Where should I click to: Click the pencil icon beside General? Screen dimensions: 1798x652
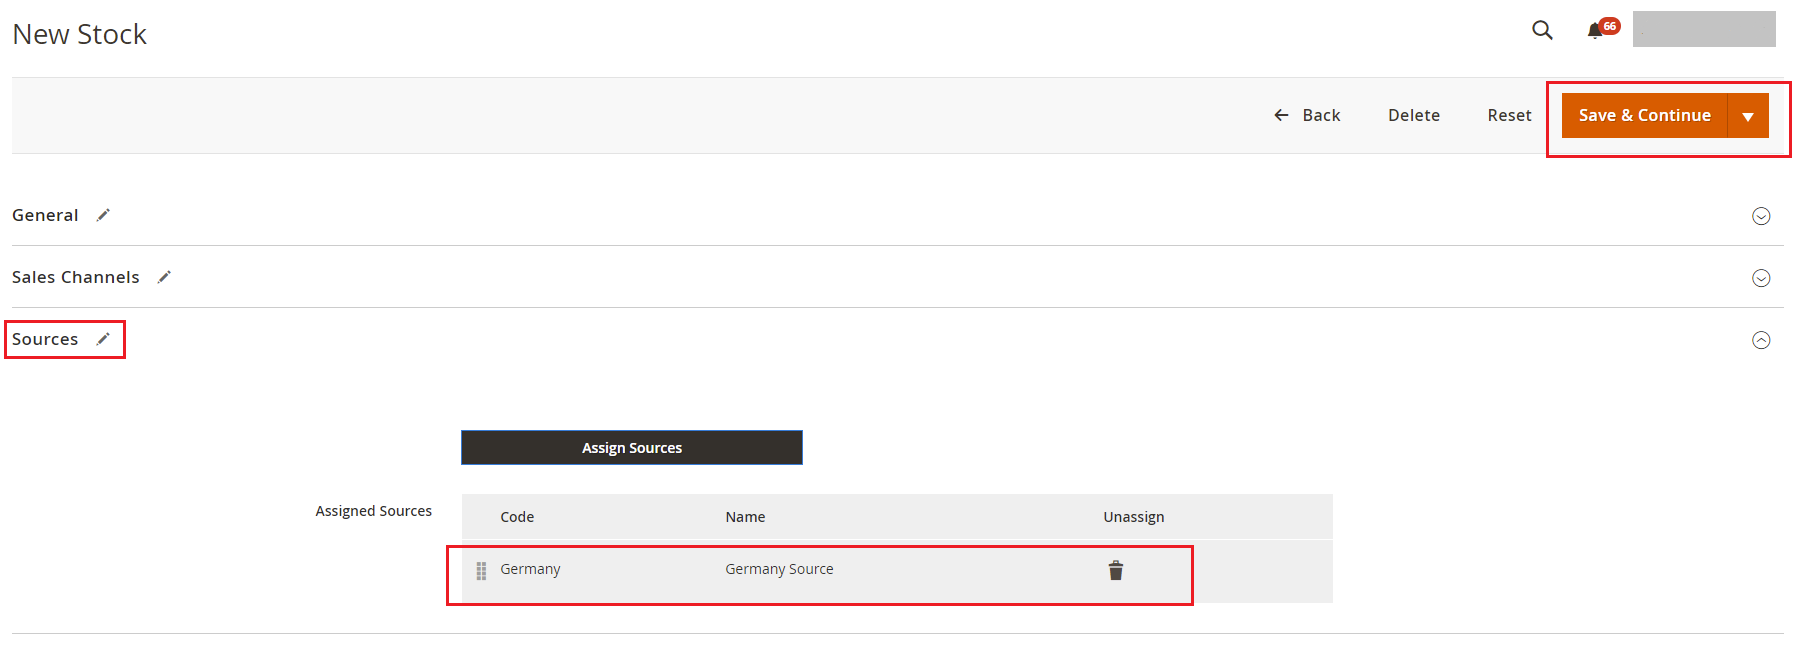point(103,215)
